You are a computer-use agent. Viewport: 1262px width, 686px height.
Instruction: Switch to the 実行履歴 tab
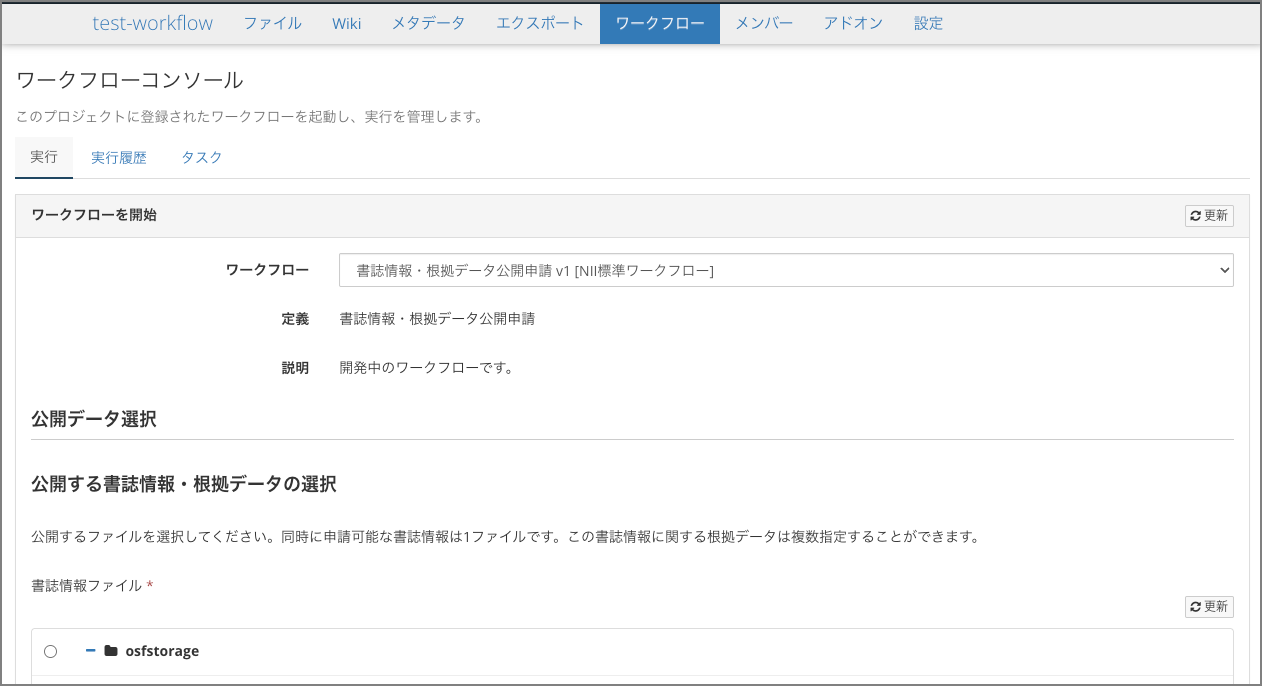[x=118, y=158]
